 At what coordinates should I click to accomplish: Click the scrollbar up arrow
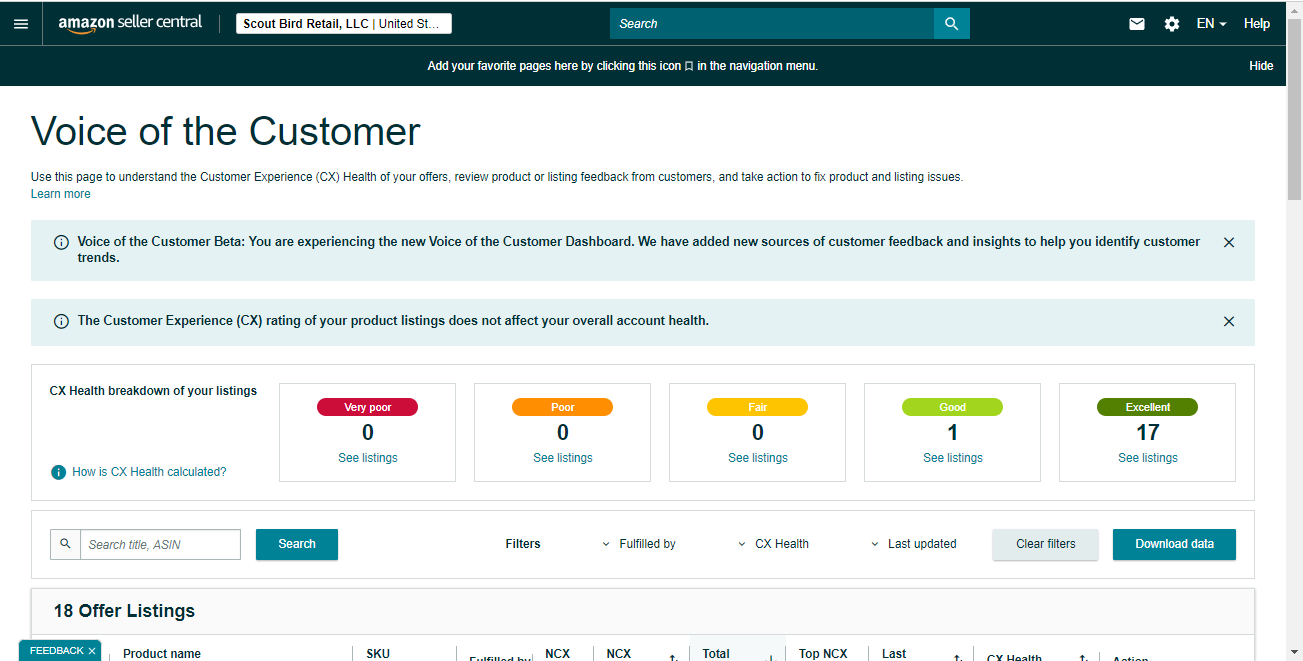pyautogui.click(x=1295, y=8)
